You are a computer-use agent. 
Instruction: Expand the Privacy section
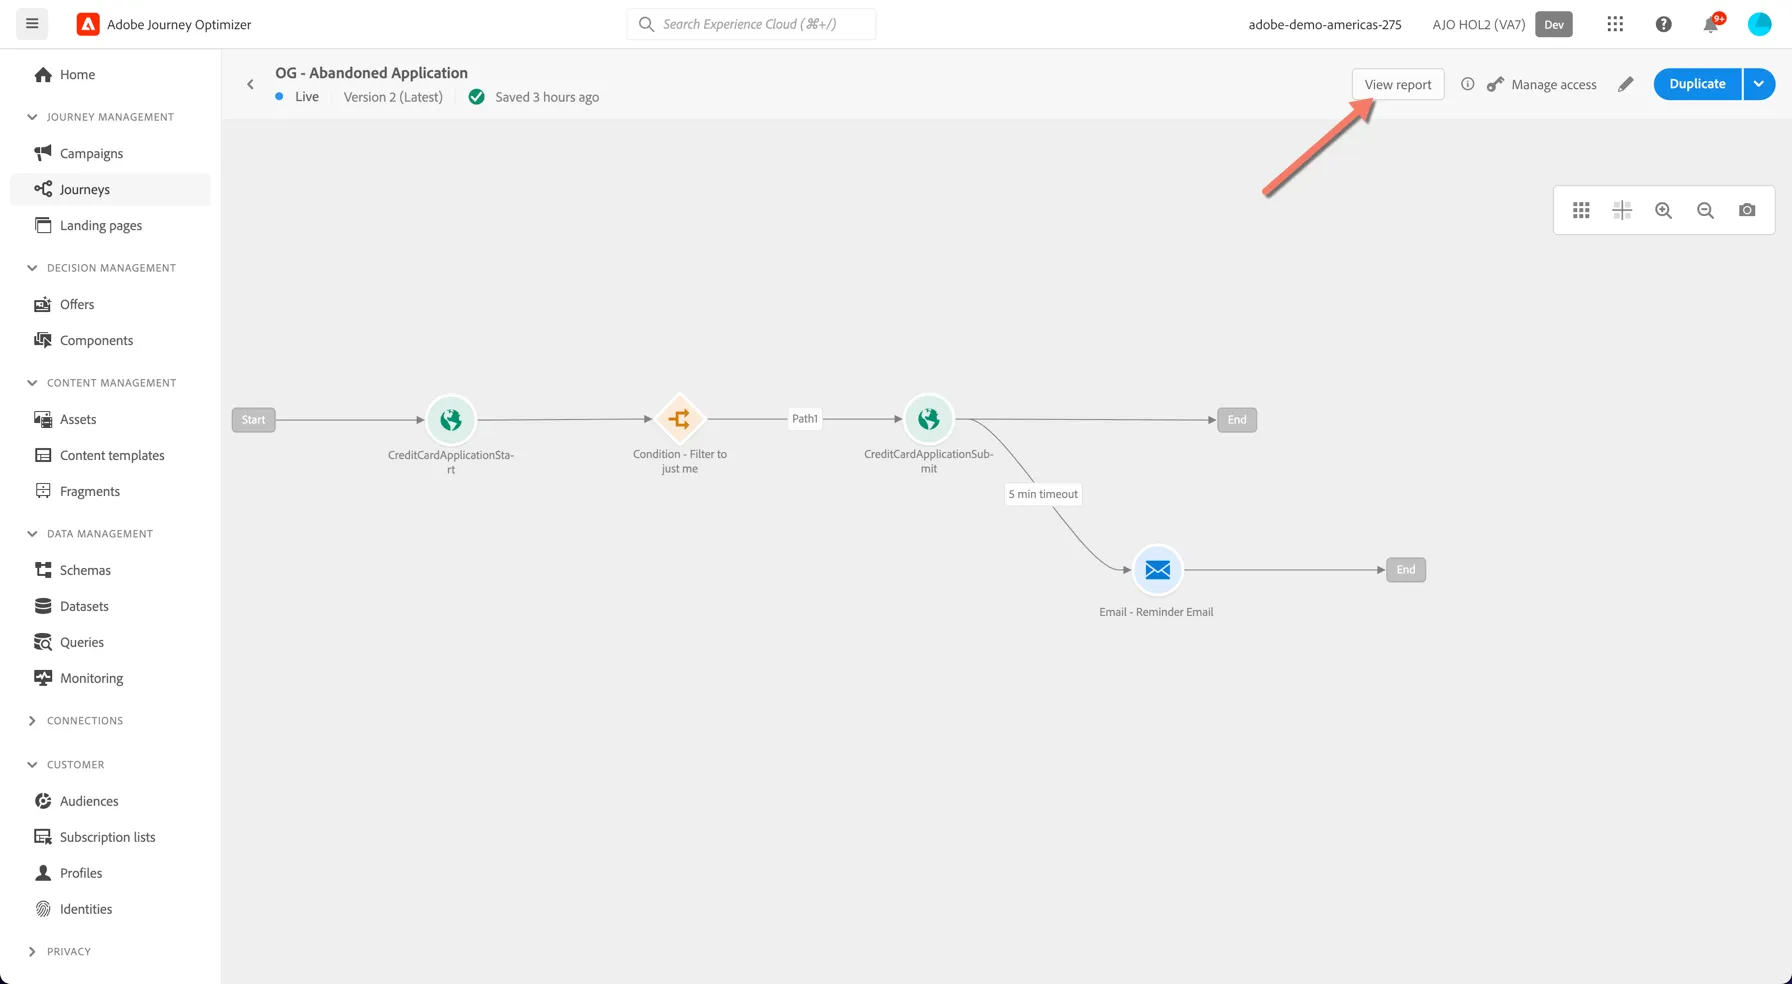click(x=32, y=952)
